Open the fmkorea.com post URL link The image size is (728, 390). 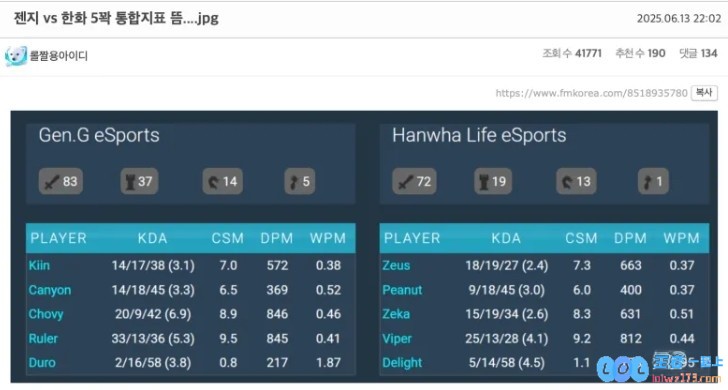tap(591, 93)
